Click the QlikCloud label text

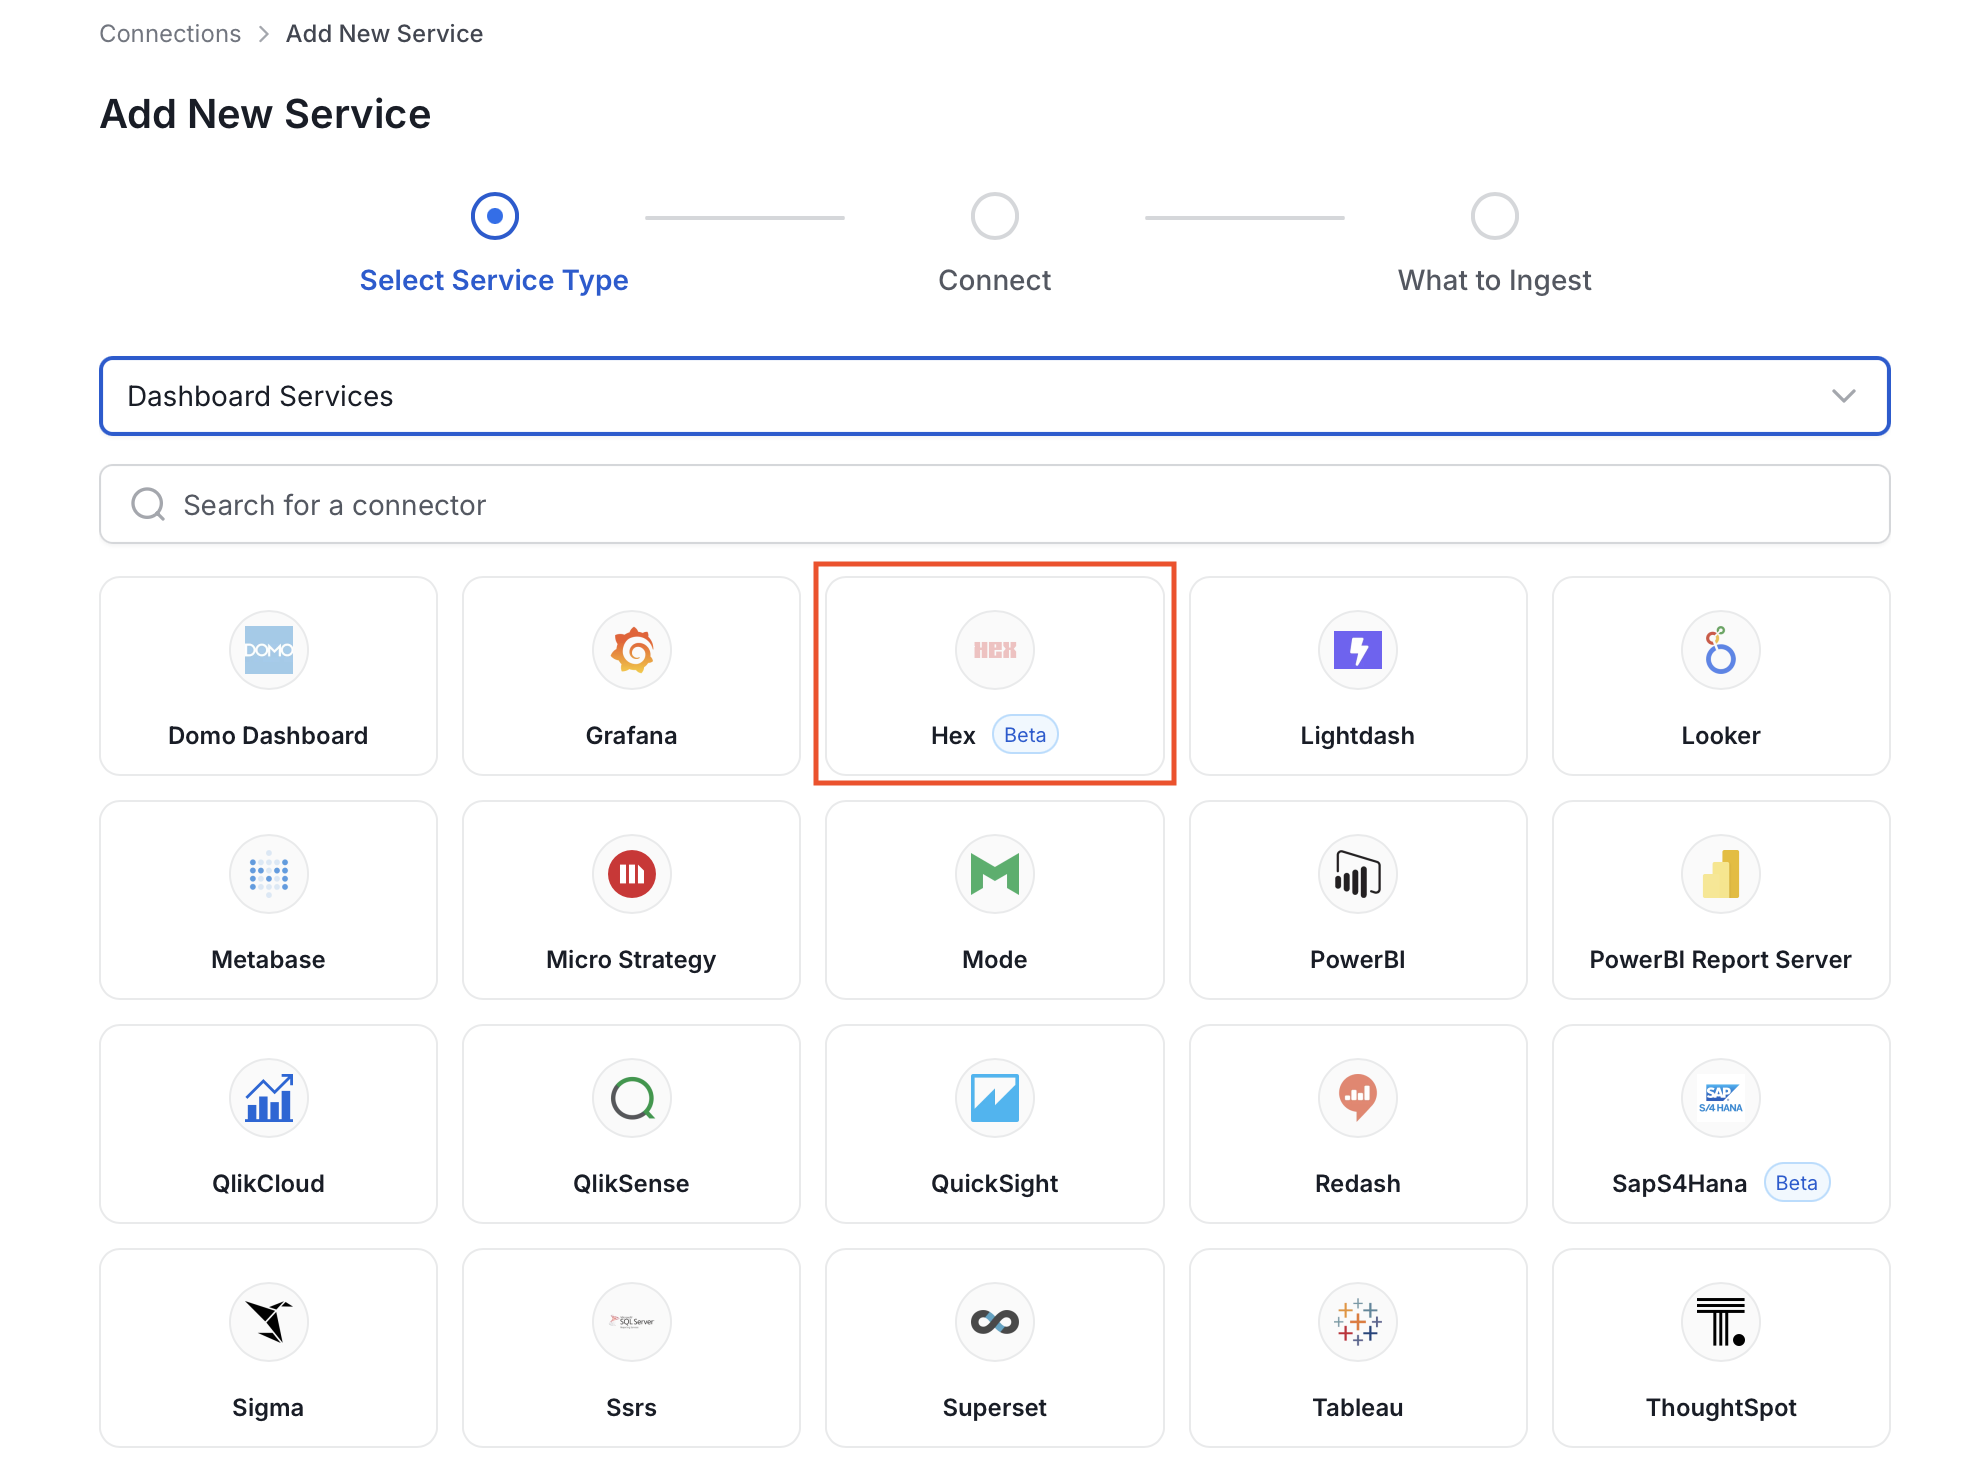(x=268, y=1184)
